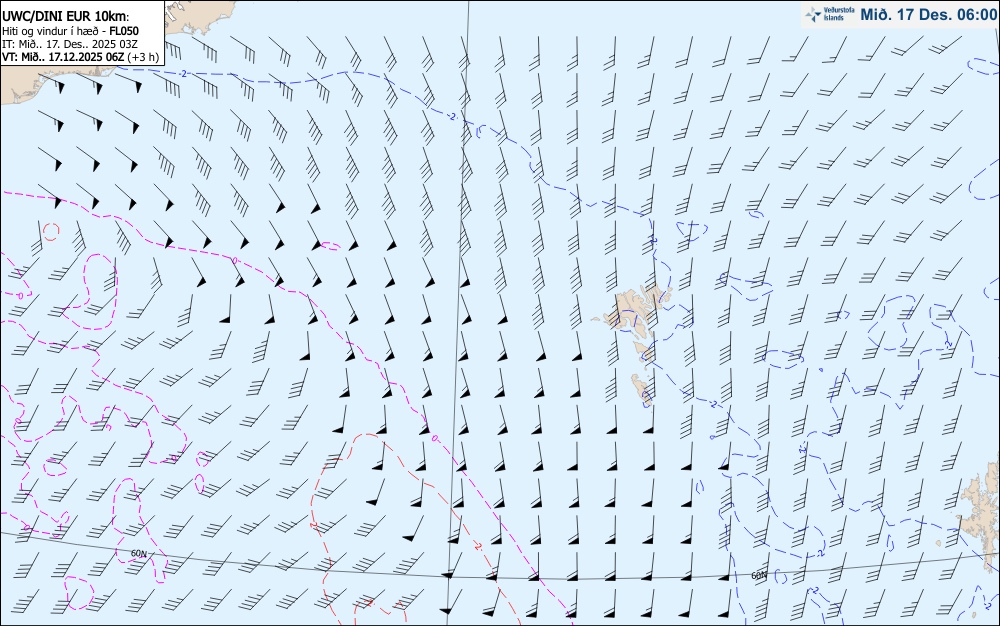Click the 'UWC/DINI EUR 10km:' title text

tap(66, 17)
